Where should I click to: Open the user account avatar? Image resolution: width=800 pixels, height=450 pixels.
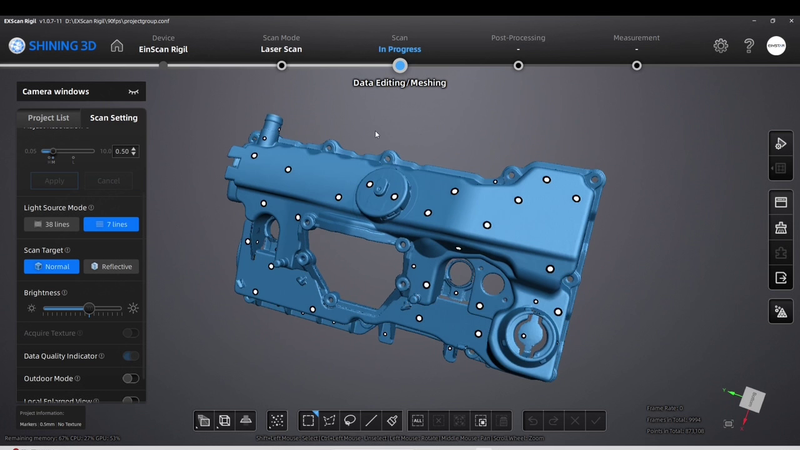776,46
